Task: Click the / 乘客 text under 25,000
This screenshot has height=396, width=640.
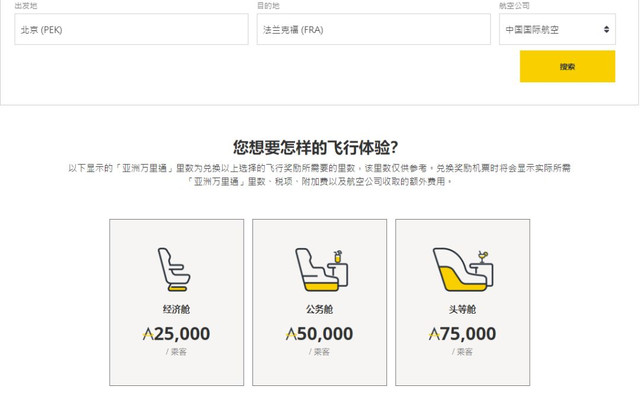Action: point(176,352)
